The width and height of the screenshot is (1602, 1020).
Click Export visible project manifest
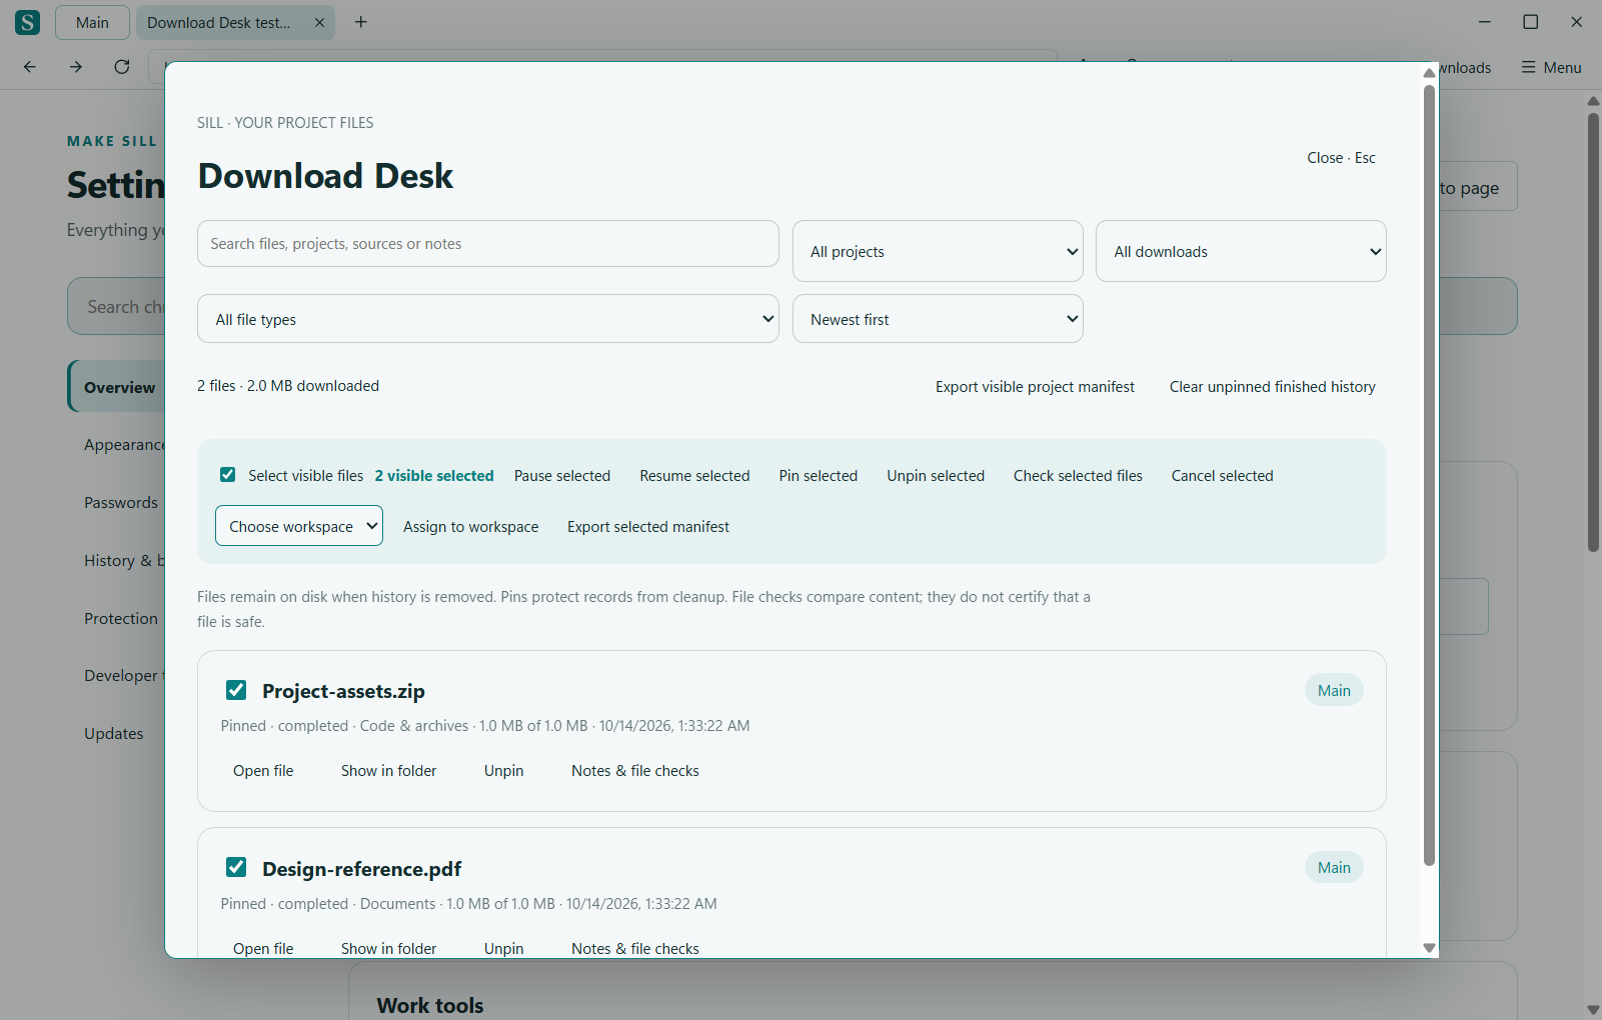[x=1035, y=387]
